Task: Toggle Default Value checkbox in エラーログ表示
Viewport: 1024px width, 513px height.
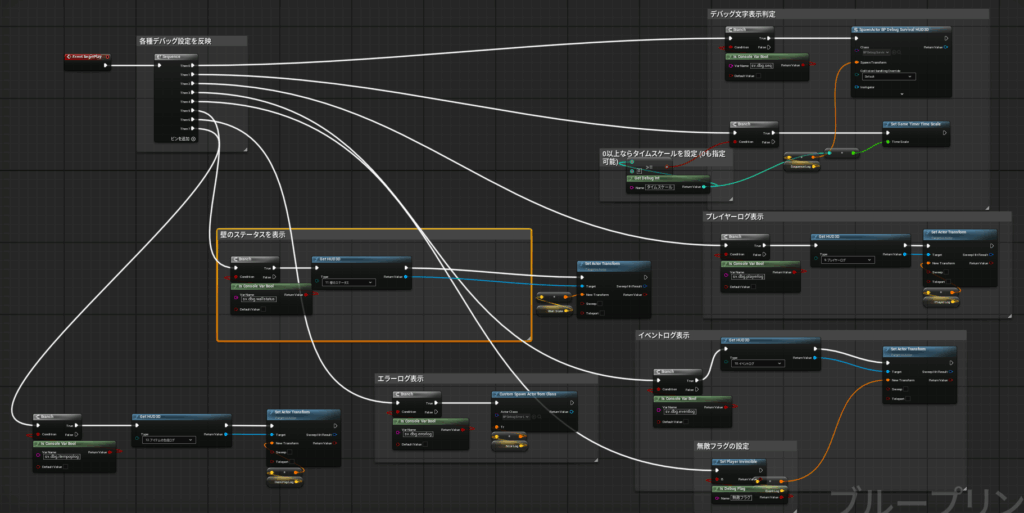Action: 426,444
